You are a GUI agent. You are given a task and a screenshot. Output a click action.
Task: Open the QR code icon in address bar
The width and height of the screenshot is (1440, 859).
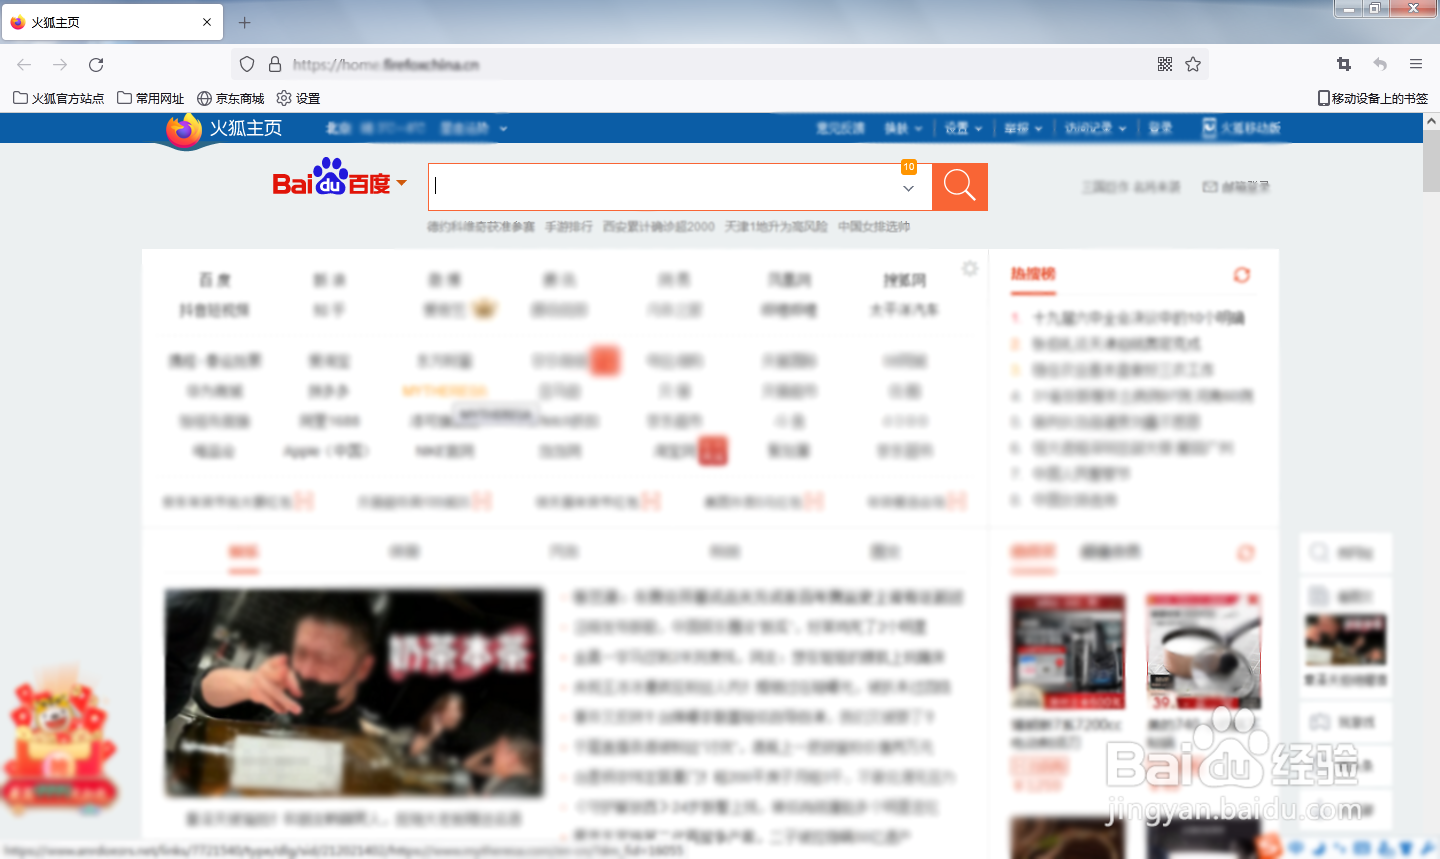click(x=1165, y=64)
